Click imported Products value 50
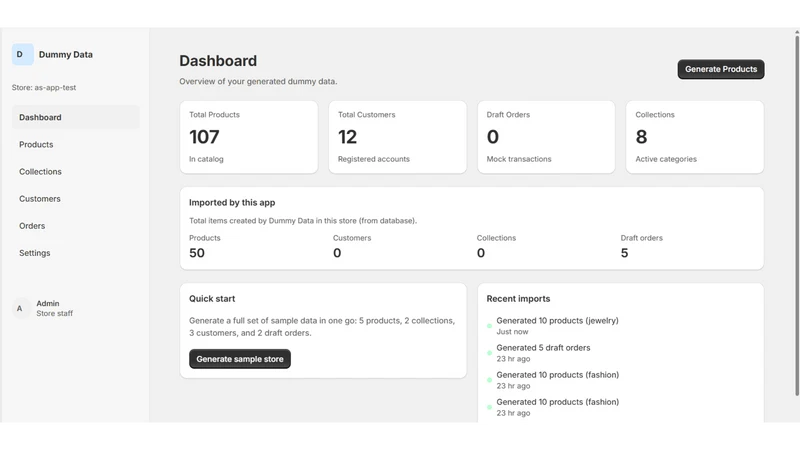800x450 pixels. tap(197, 253)
